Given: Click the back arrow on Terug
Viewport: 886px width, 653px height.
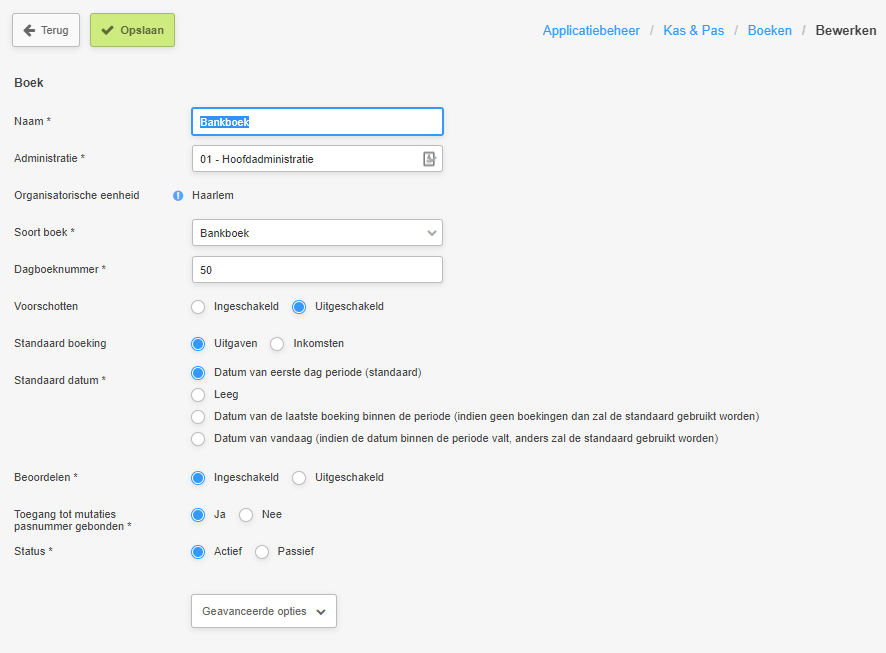Looking at the screenshot, I should [x=29, y=31].
